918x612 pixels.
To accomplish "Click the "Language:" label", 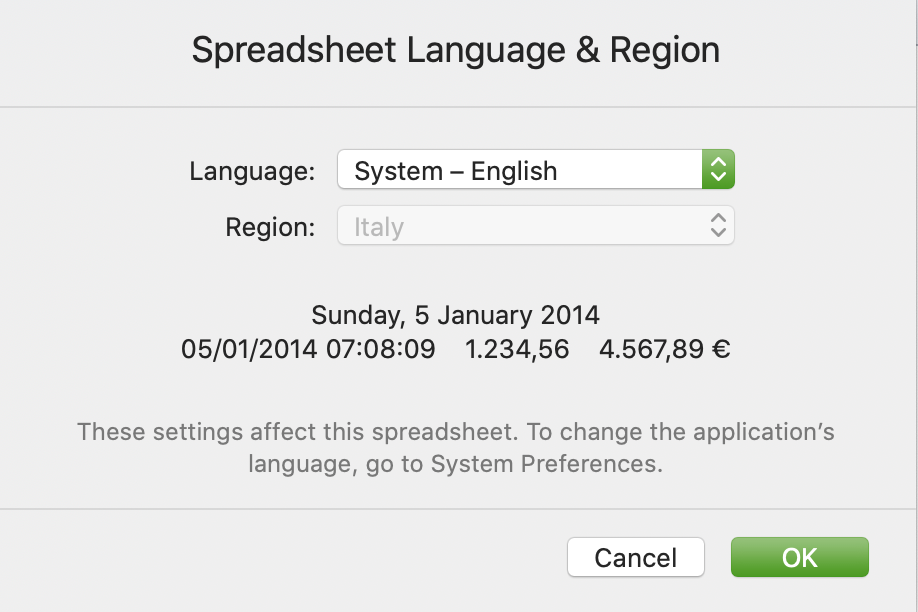I will 252,171.
